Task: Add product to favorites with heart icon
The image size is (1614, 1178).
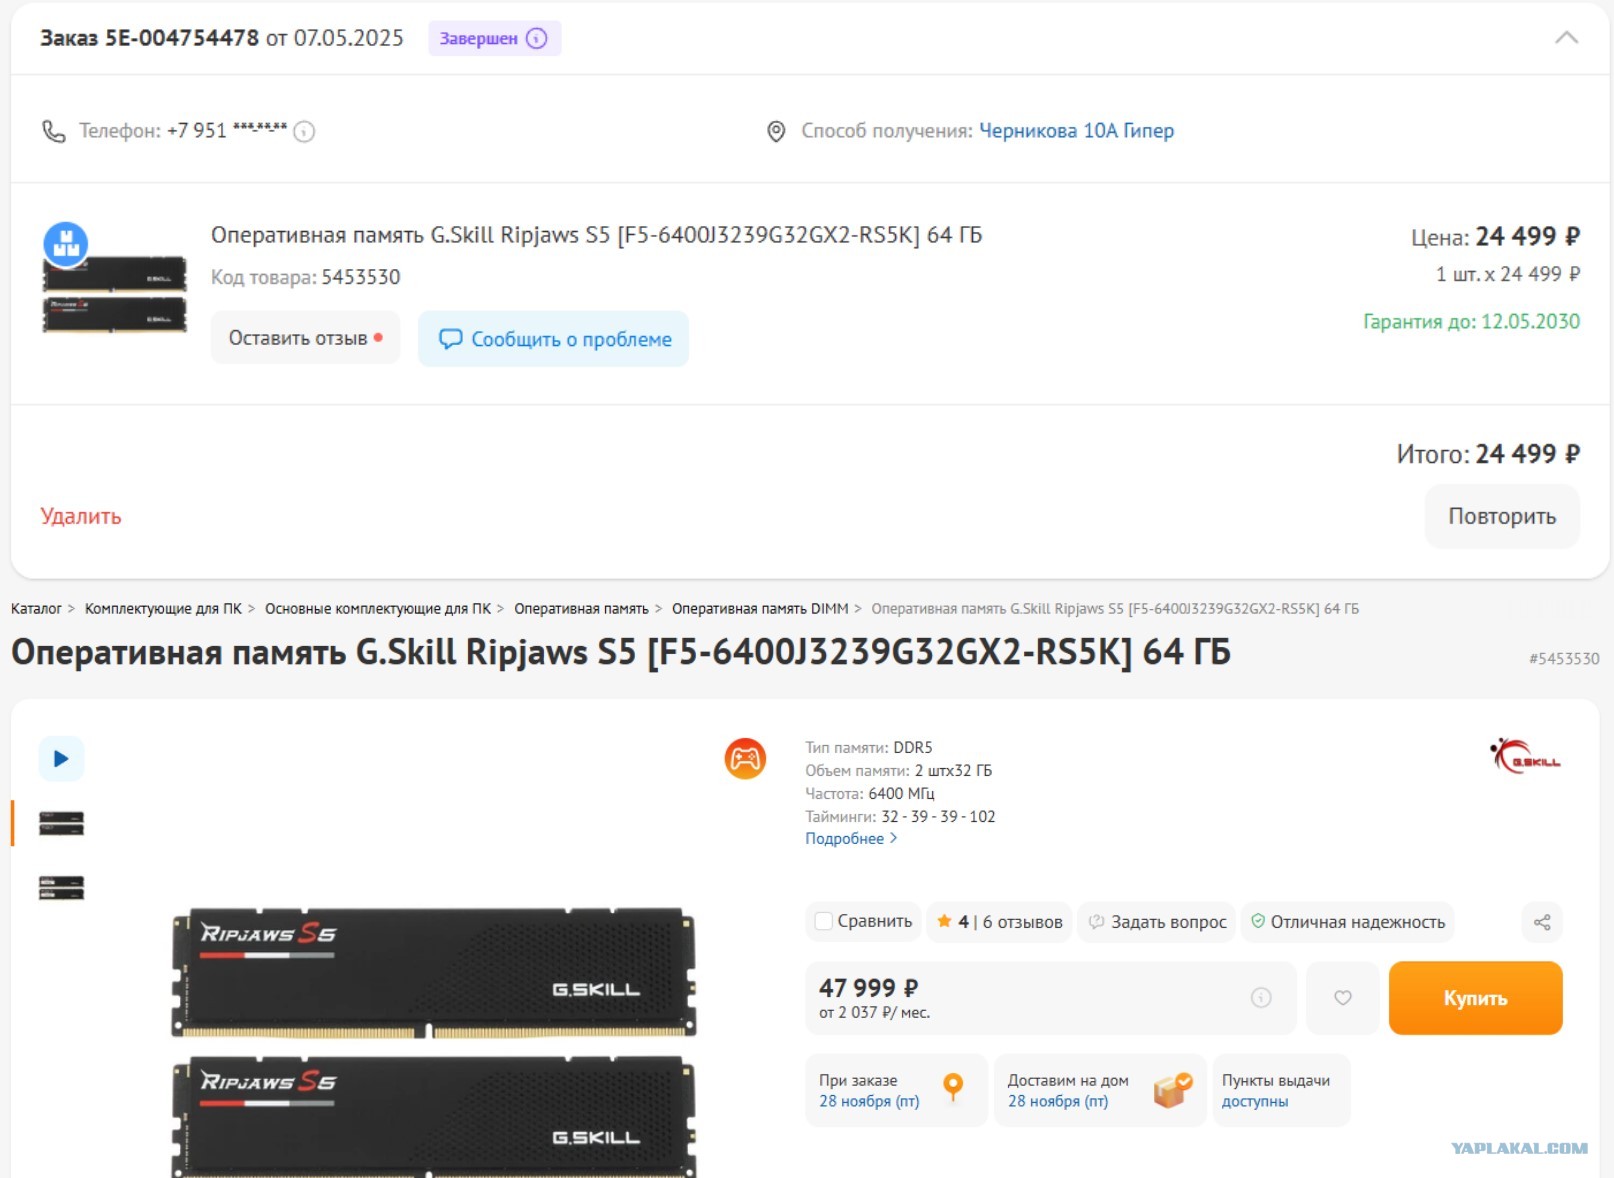Action: pos(1343,997)
